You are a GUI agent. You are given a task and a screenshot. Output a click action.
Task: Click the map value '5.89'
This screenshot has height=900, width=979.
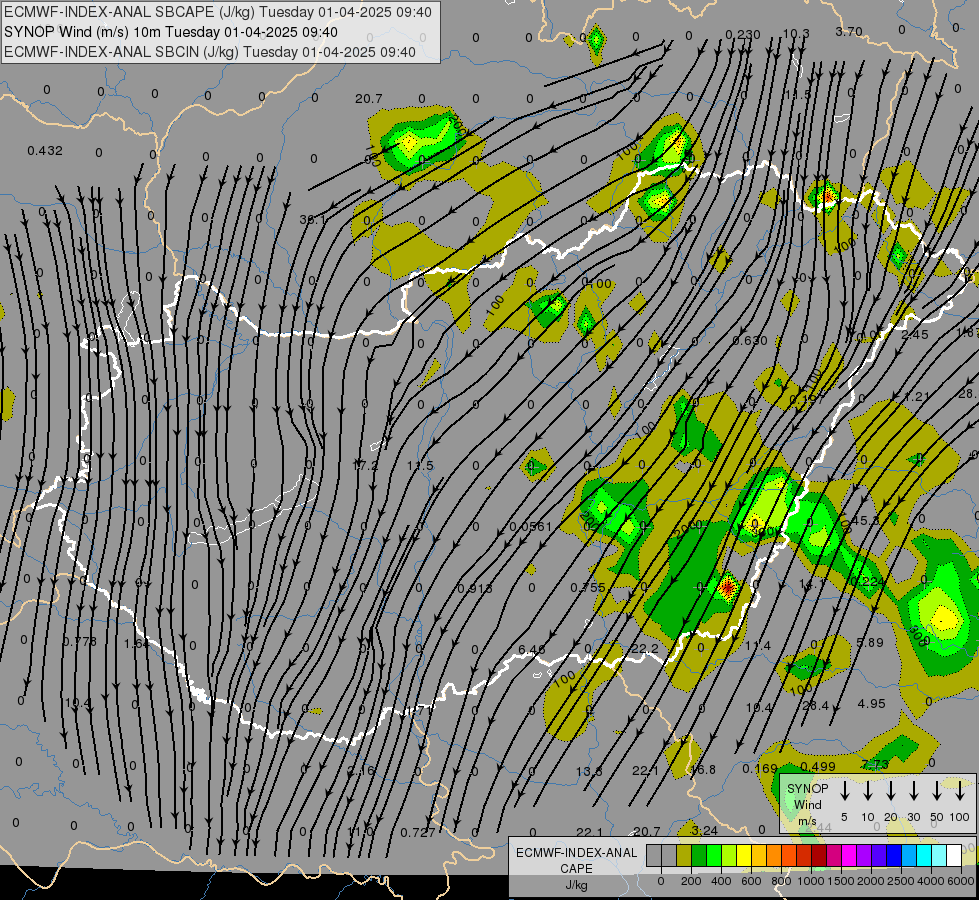point(870,642)
